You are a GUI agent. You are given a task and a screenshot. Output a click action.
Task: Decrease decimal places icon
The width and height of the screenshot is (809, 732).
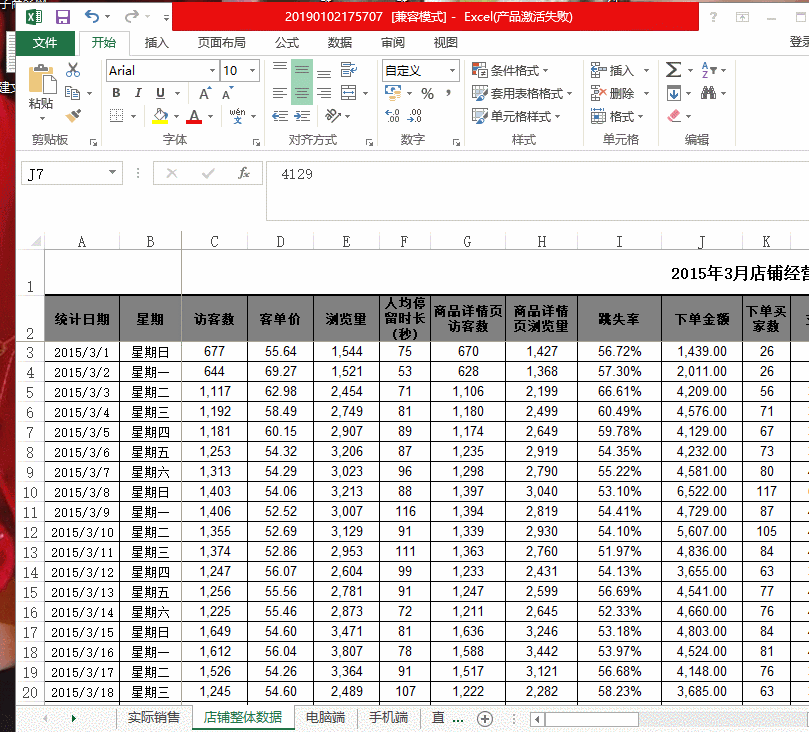click(414, 116)
